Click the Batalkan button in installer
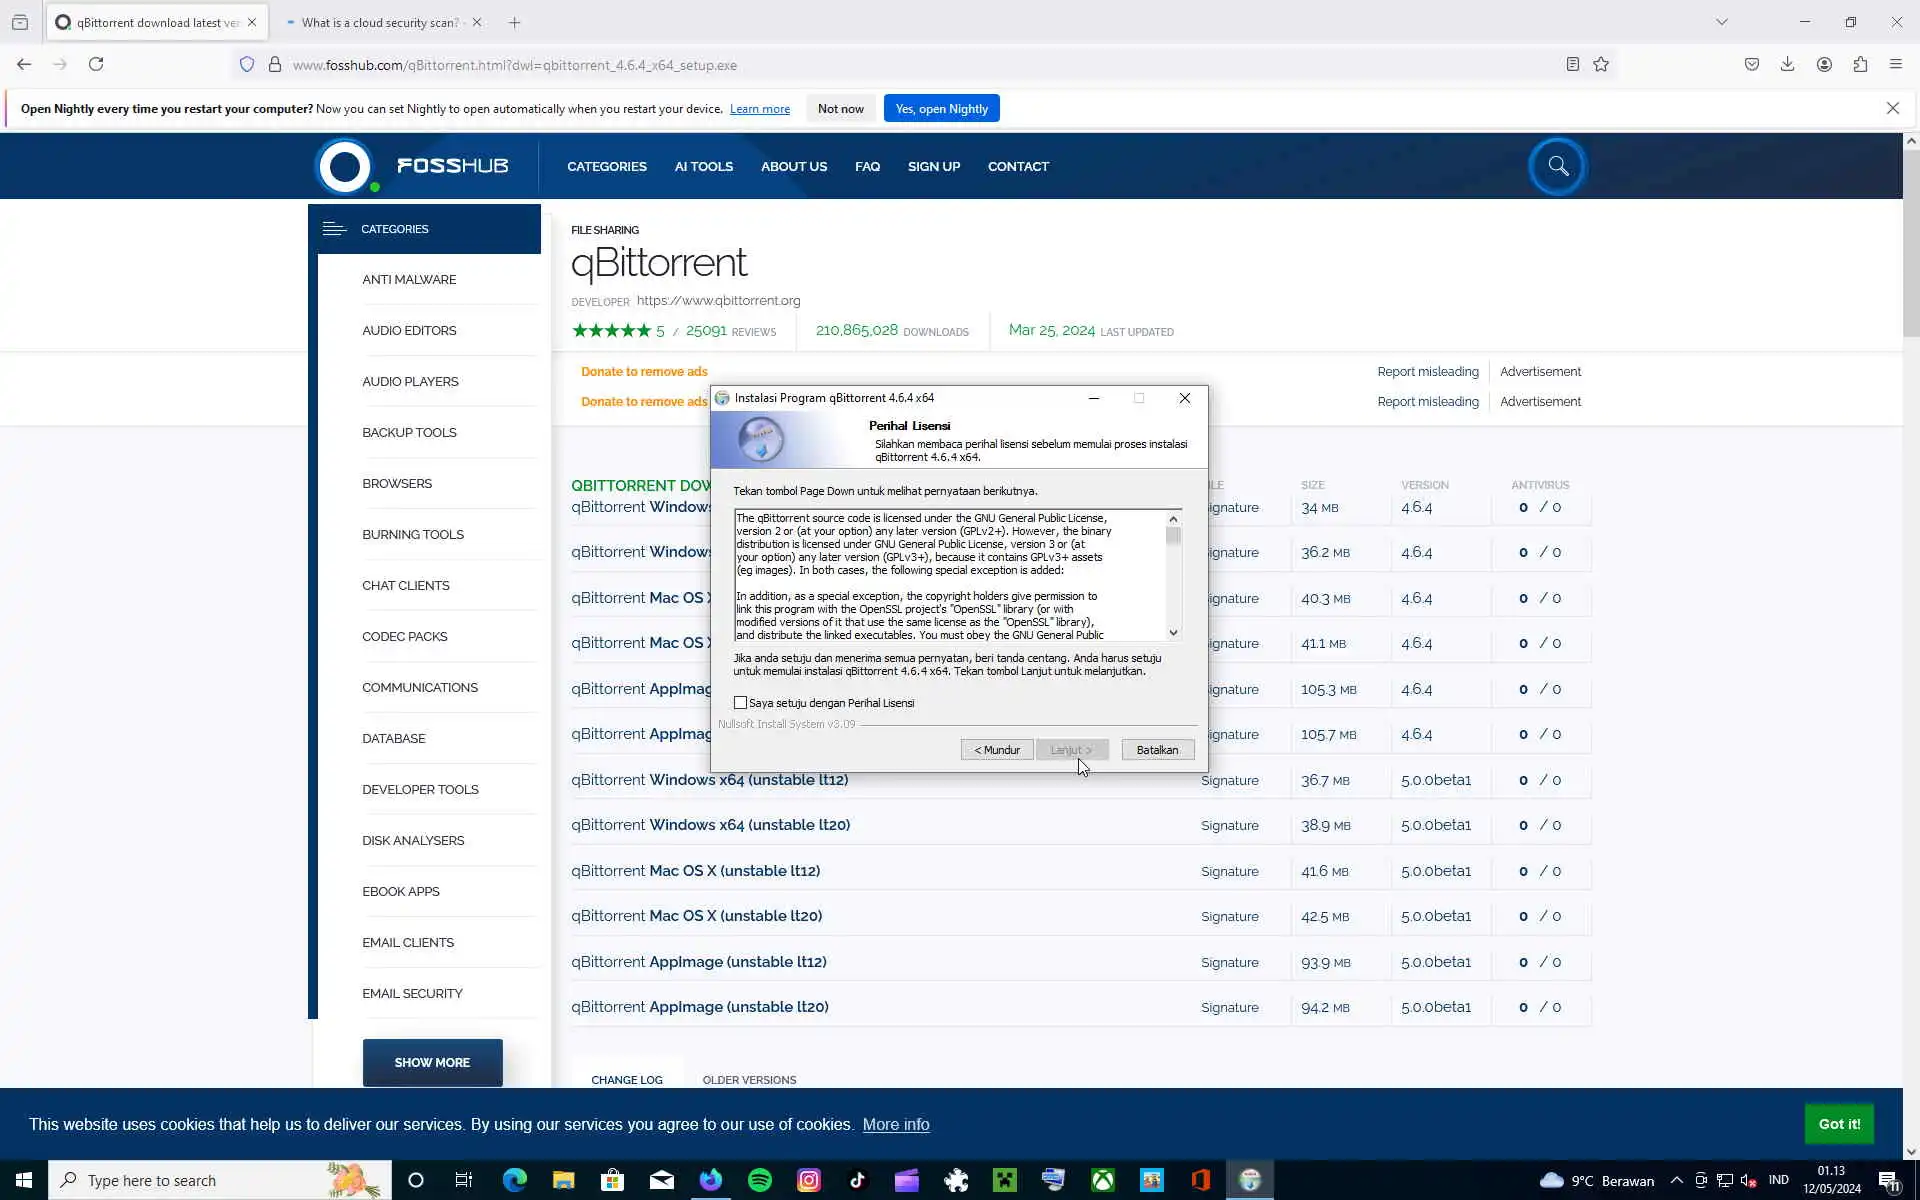Screen dimensions: 1920x1200 1157,750
